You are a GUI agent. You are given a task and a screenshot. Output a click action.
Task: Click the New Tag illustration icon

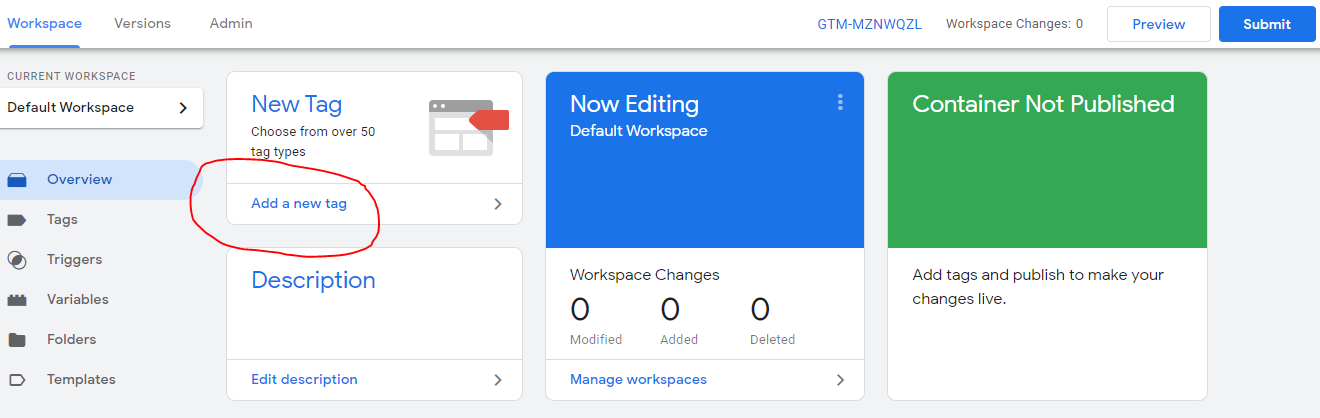point(469,127)
